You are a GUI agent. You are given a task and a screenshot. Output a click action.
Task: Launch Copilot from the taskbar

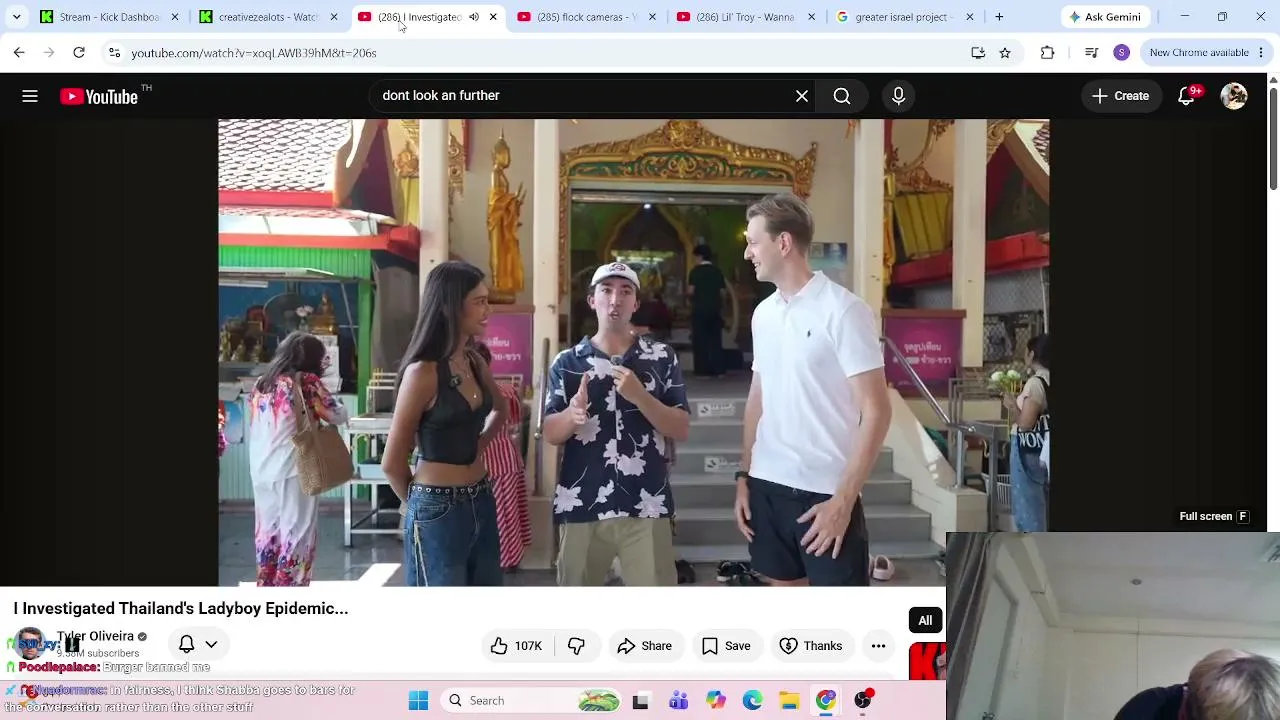click(x=715, y=701)
